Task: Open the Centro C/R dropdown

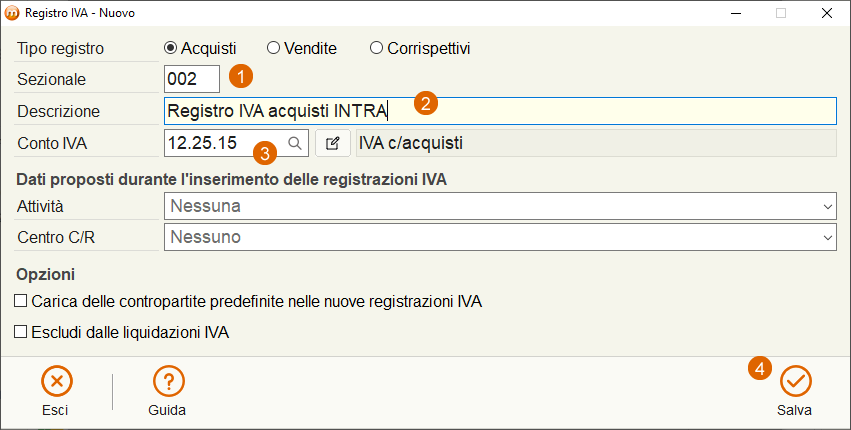Action: pyautogui.click(x=500, y=237)
